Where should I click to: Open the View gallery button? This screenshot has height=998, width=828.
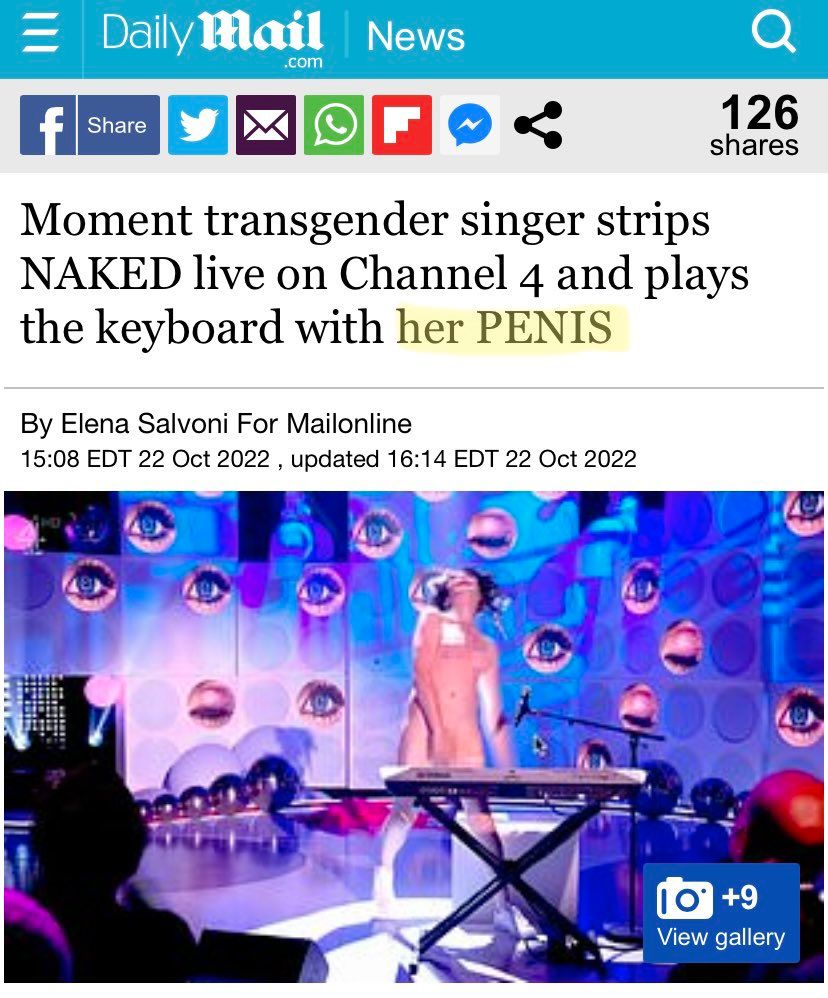721,938
